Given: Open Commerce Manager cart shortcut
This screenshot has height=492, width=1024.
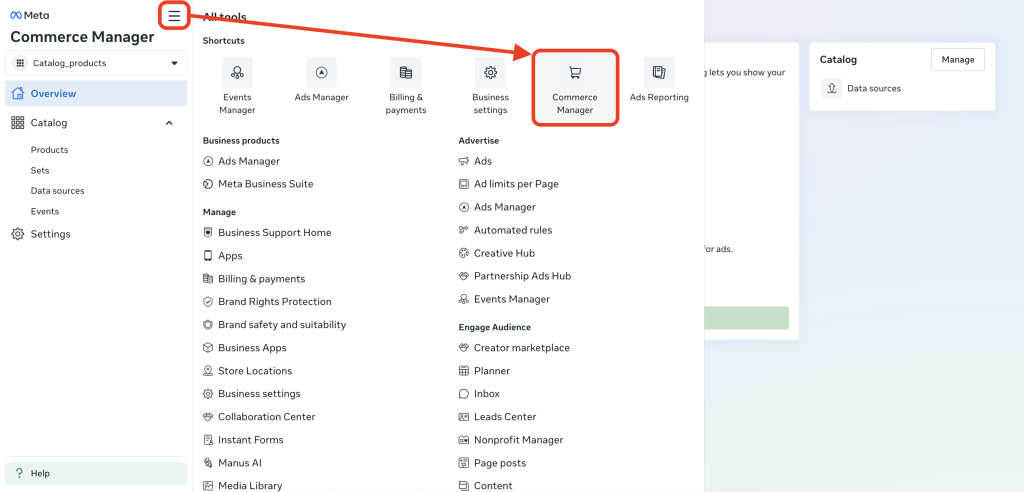Looking at the screenshot, I should [x=574, y=73].
